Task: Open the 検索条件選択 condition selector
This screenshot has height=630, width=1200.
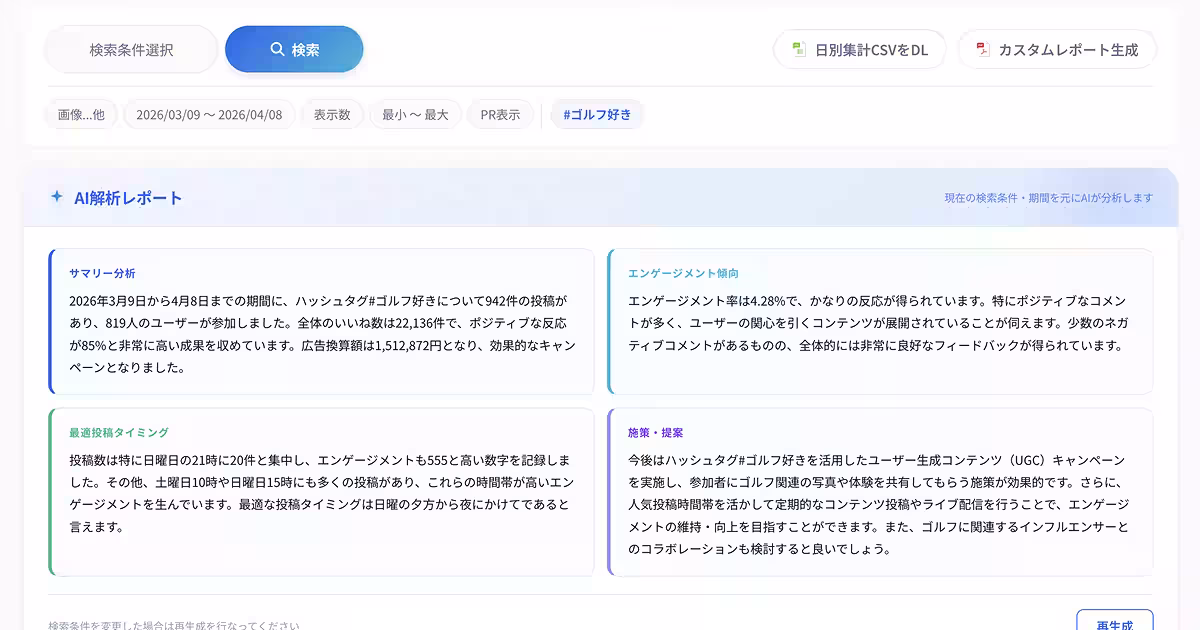Action: click(x=130, y=48)
